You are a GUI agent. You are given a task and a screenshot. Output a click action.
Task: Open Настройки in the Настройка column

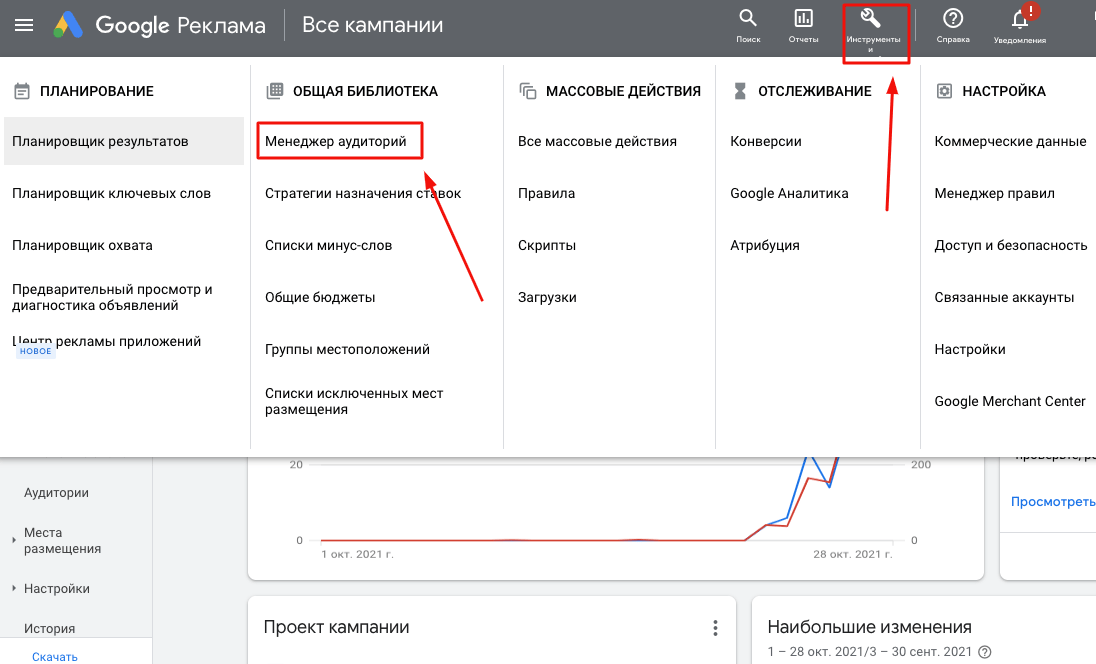click(x=970, y=349)
